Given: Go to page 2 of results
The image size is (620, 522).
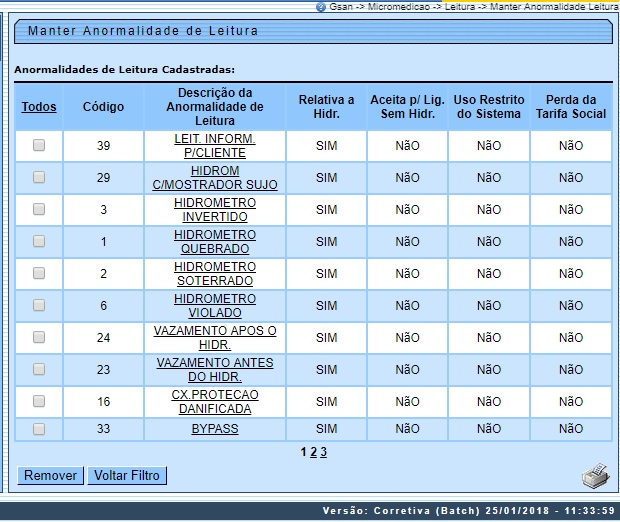Looking at the screenshot, I should point(313,452).
